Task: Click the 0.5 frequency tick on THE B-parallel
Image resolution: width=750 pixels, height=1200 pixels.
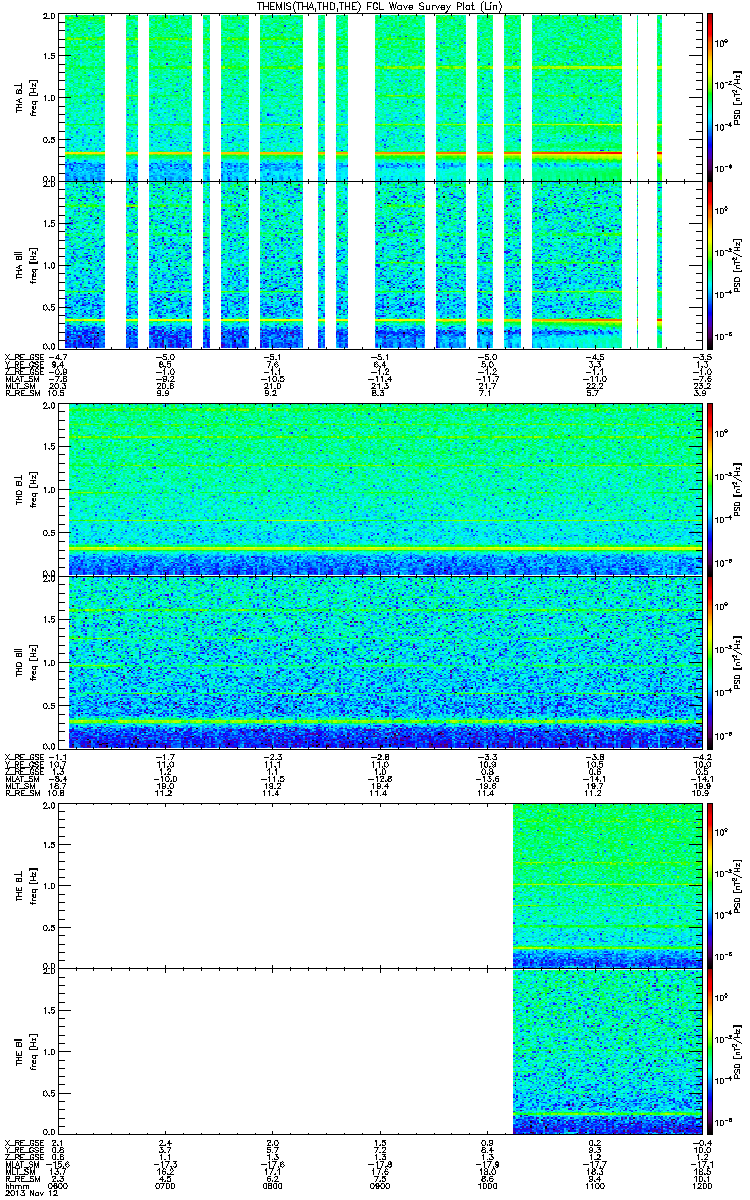Action: click(51, 1093)
